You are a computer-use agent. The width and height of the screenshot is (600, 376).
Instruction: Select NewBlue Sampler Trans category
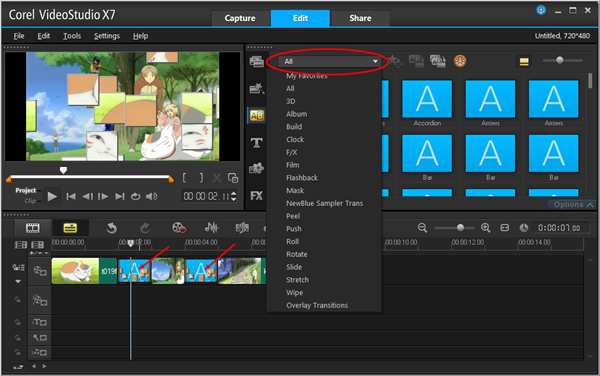pos(324,203)
